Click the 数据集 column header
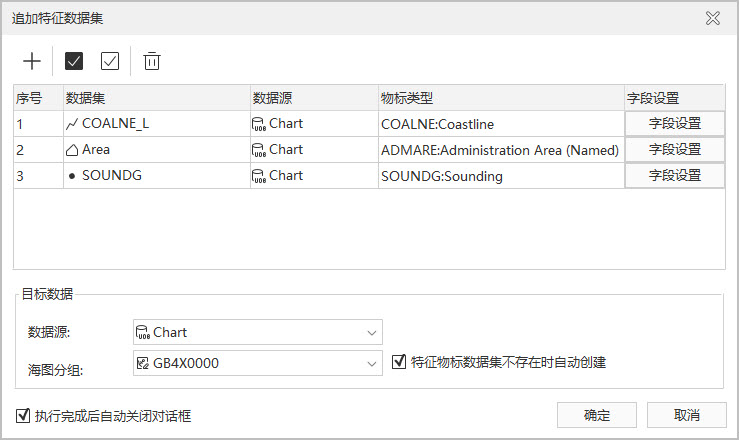The width and height of the screenshot is (739, 440). click(x=155, y=98)
